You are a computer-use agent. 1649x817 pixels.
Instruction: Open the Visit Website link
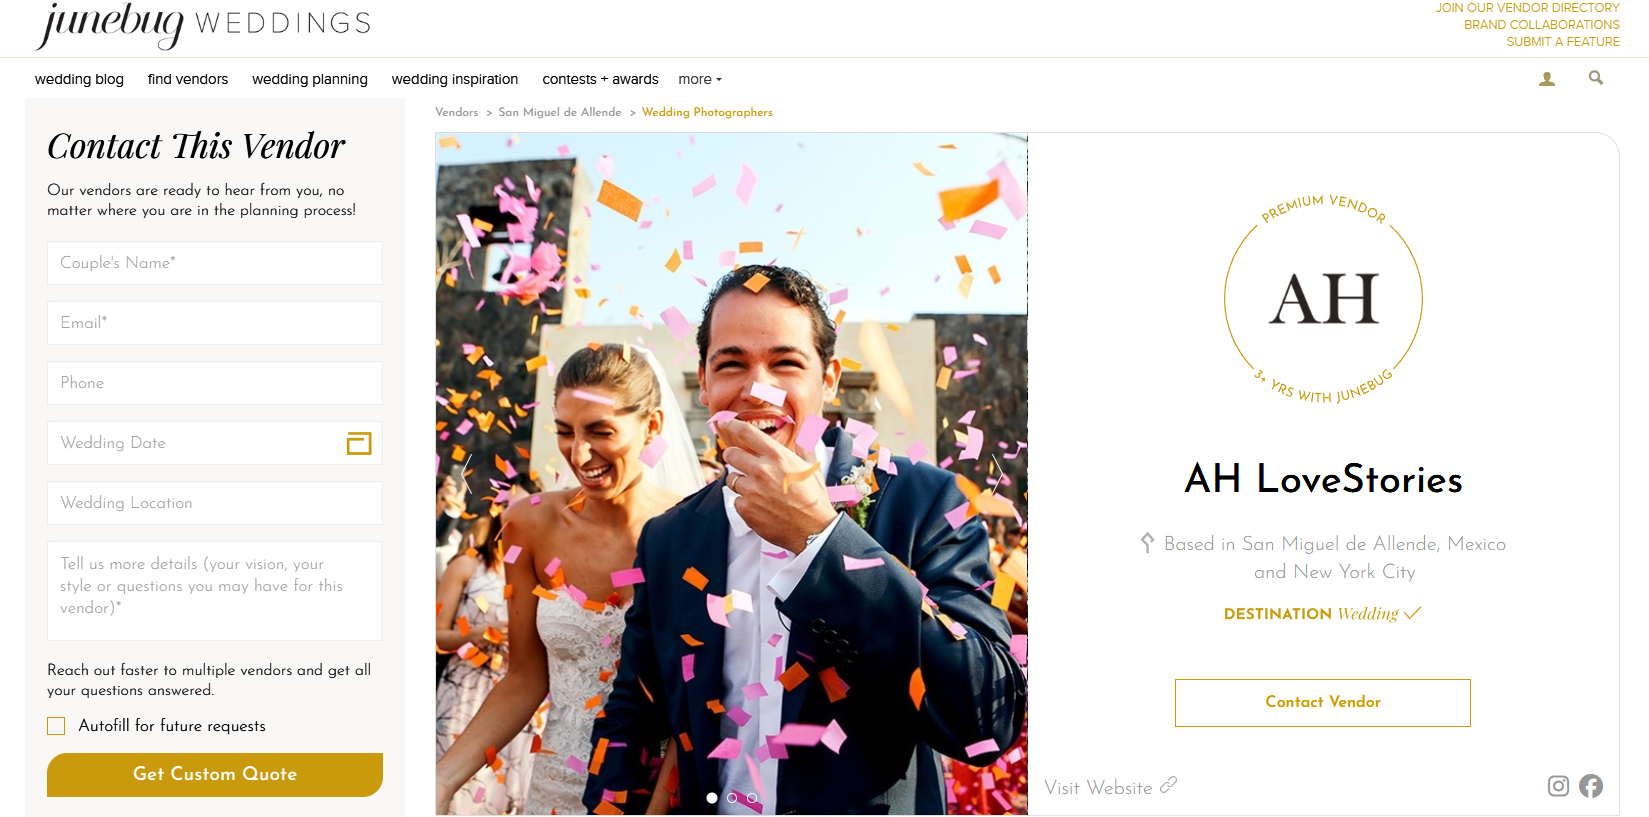(x=1110, y=787)
